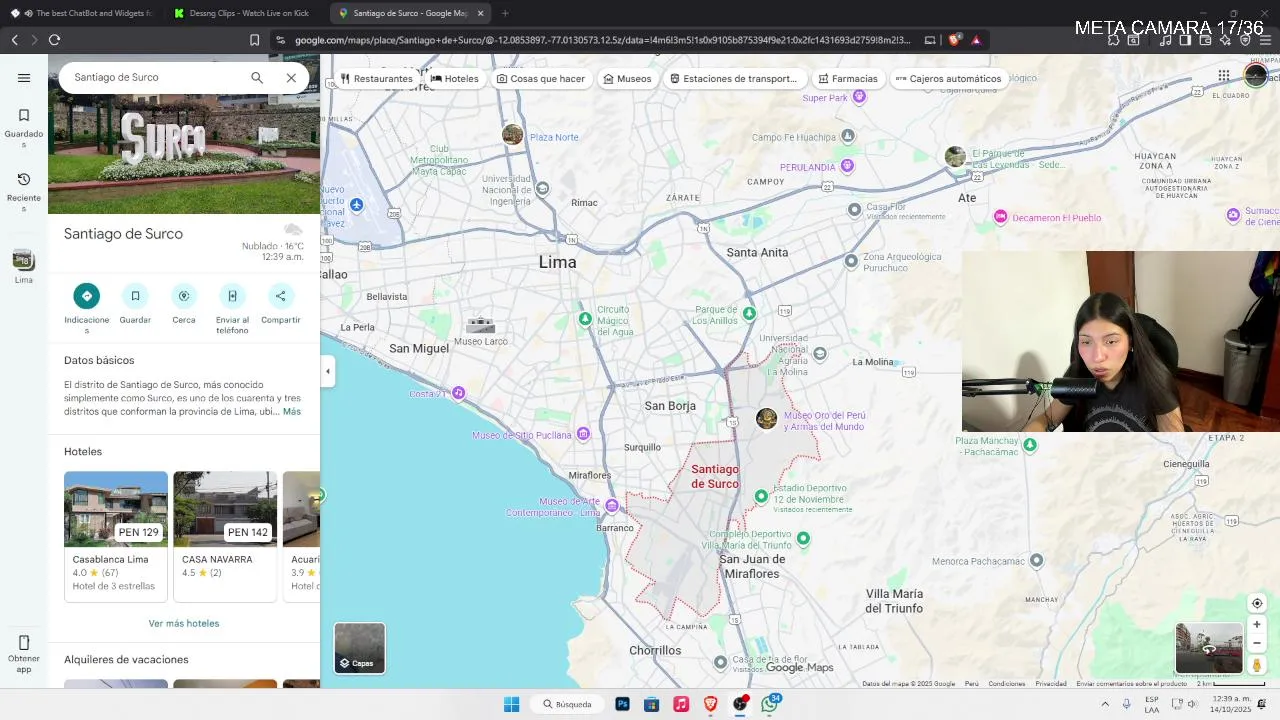This screenshot has width=1280, height=720.
Task: Open Photoshop from the taskbar
Action: [622, 704]
